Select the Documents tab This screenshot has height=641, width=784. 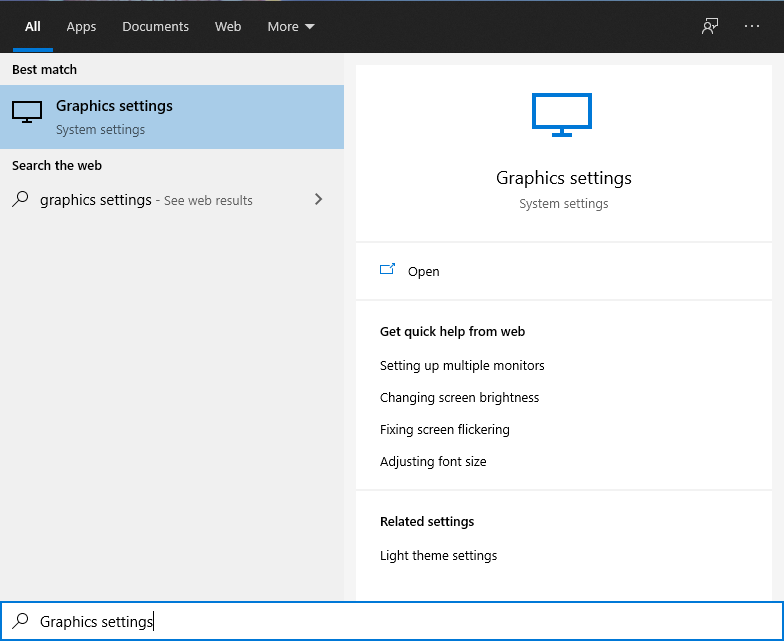[155, 27]
